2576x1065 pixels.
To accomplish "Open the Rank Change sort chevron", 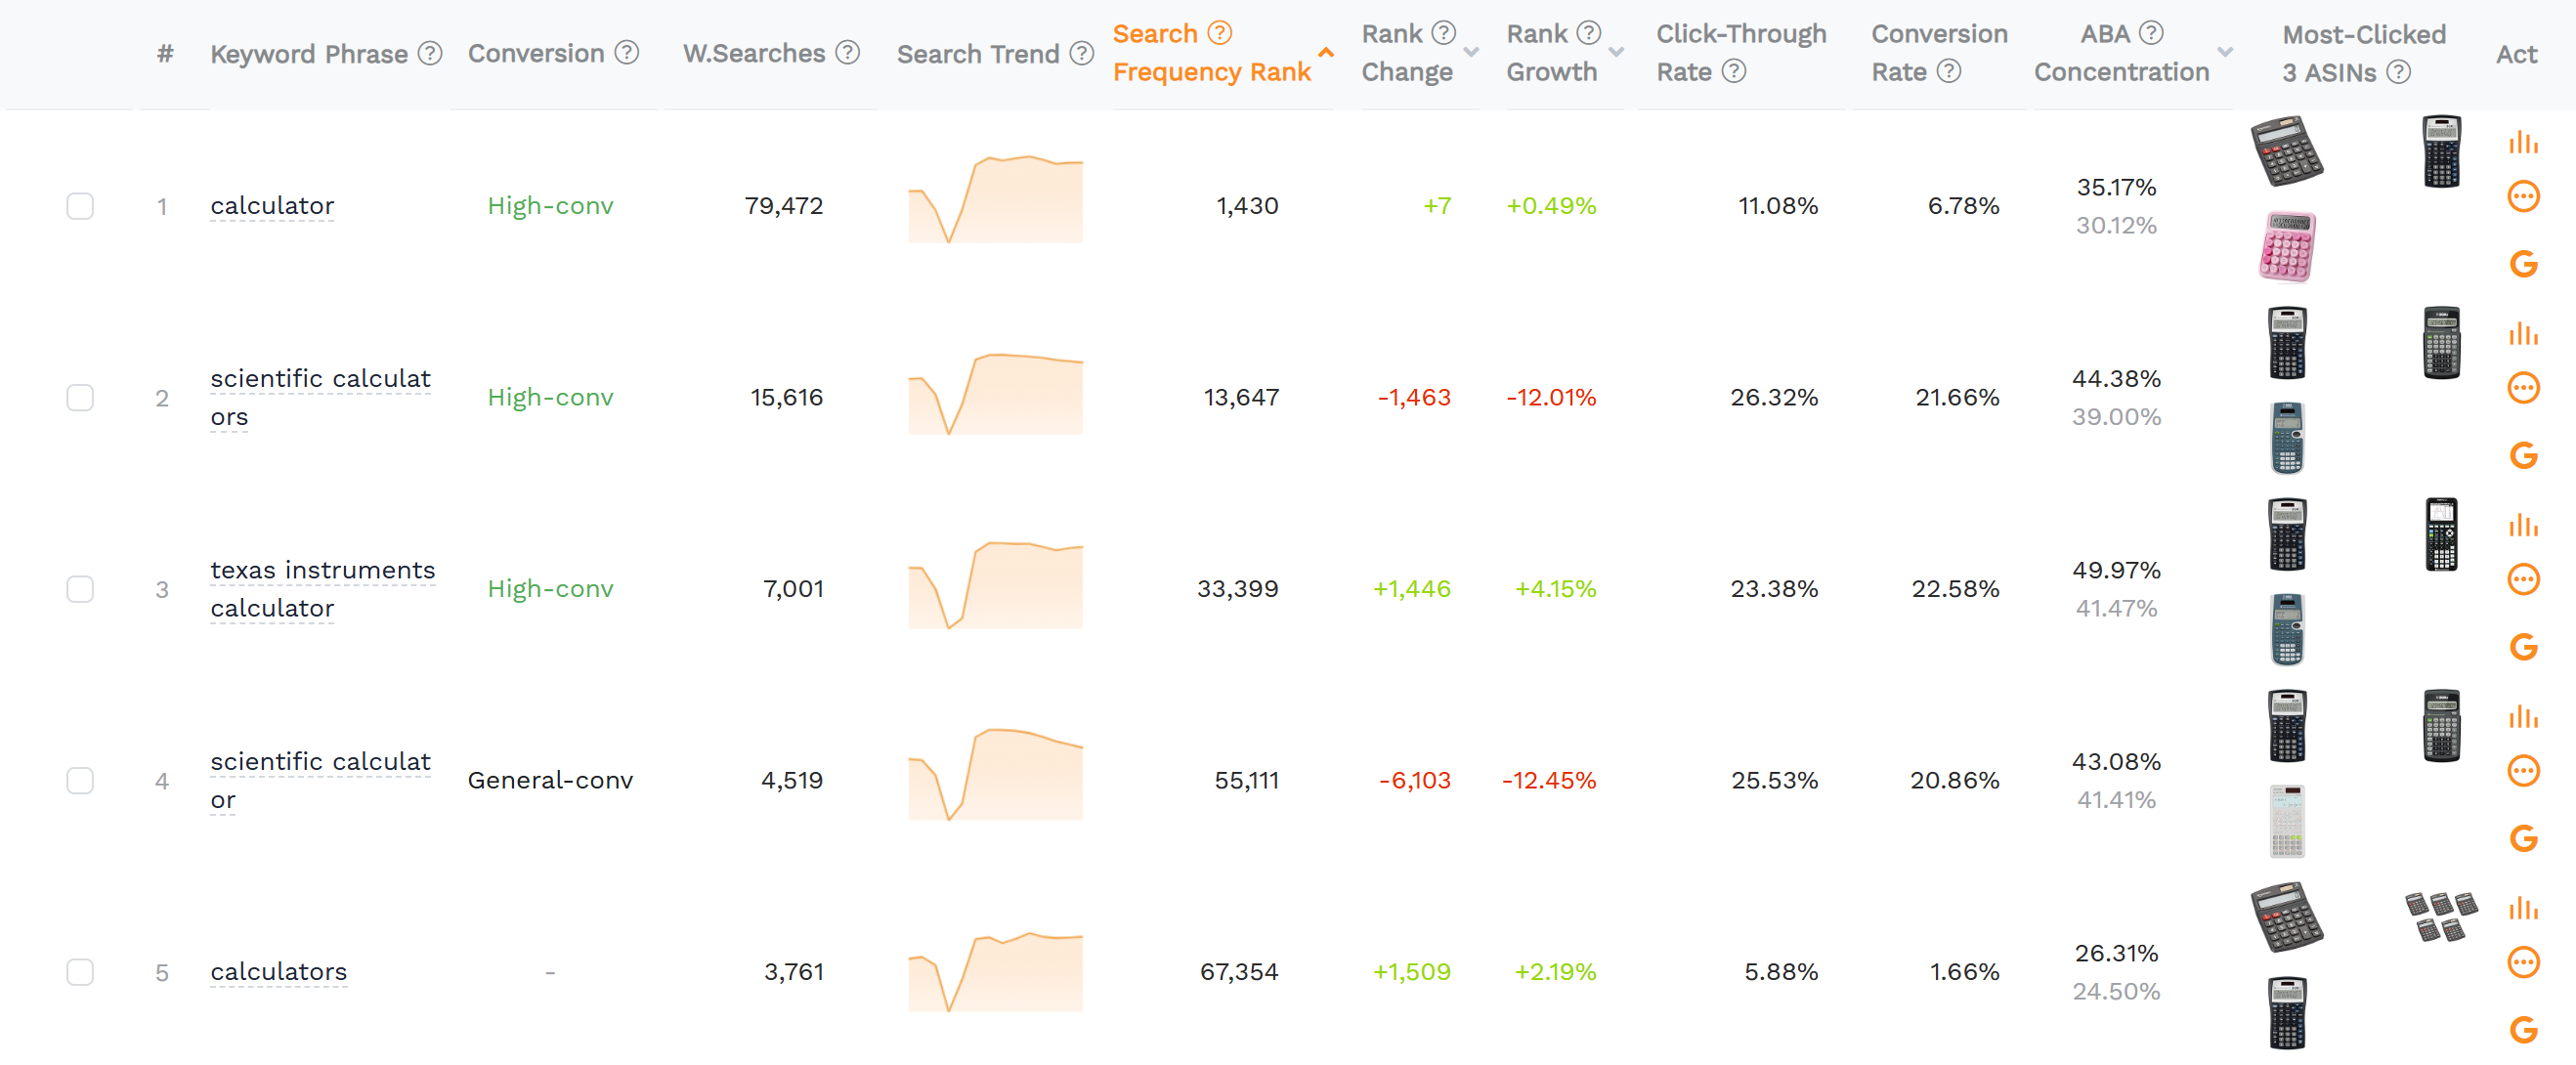I will pyautogui.click(x=1470, y=50).
